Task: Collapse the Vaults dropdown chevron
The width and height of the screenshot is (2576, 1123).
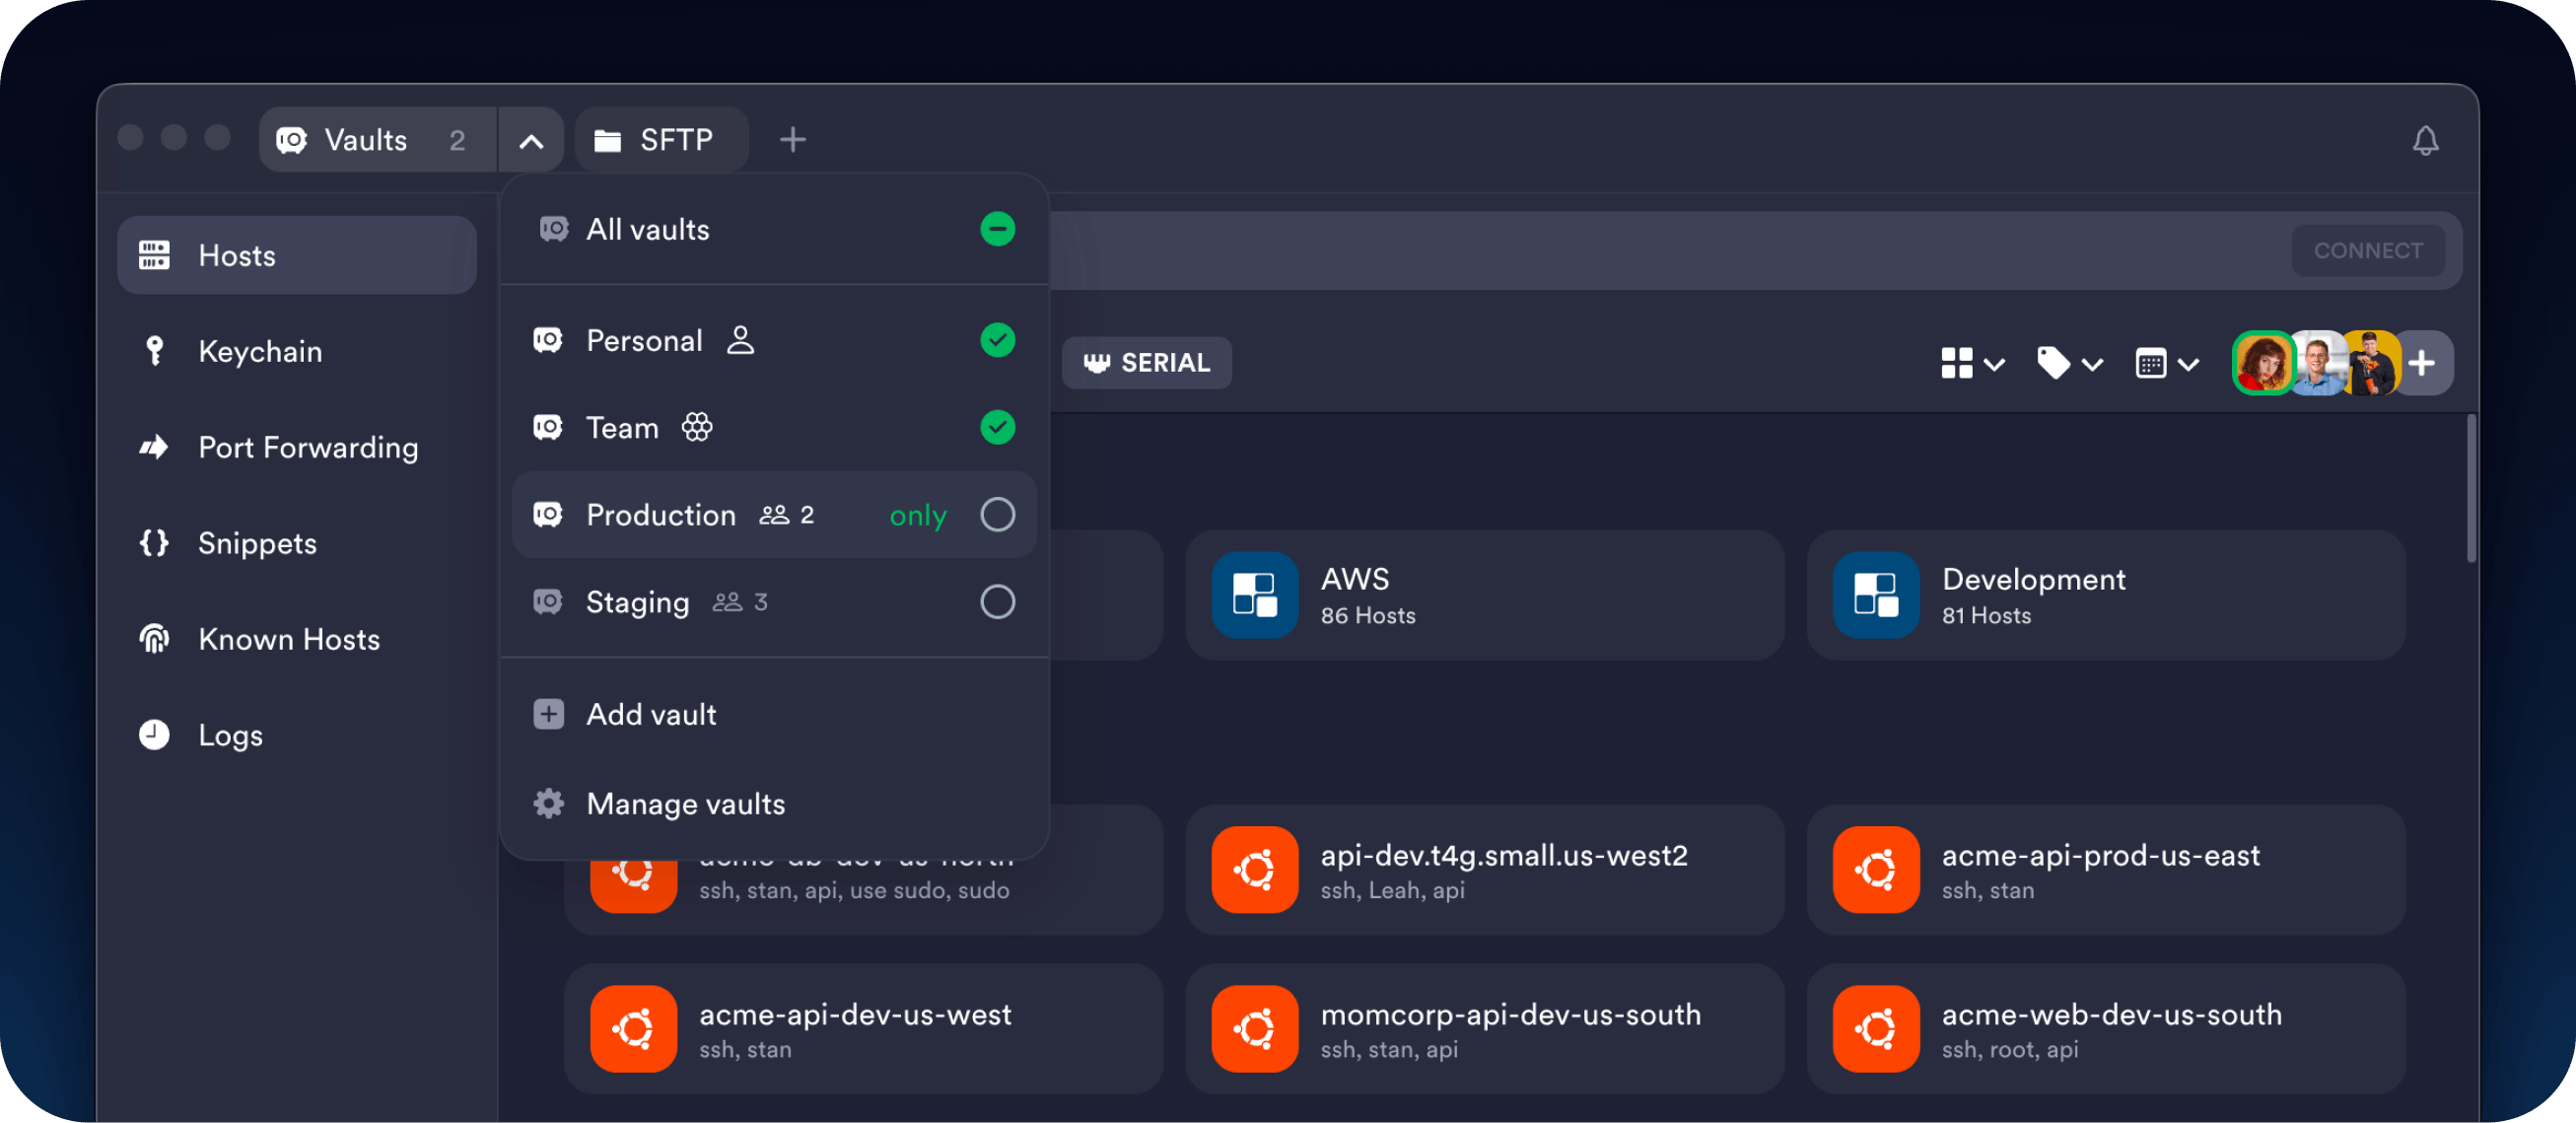Action: point(531,141)
